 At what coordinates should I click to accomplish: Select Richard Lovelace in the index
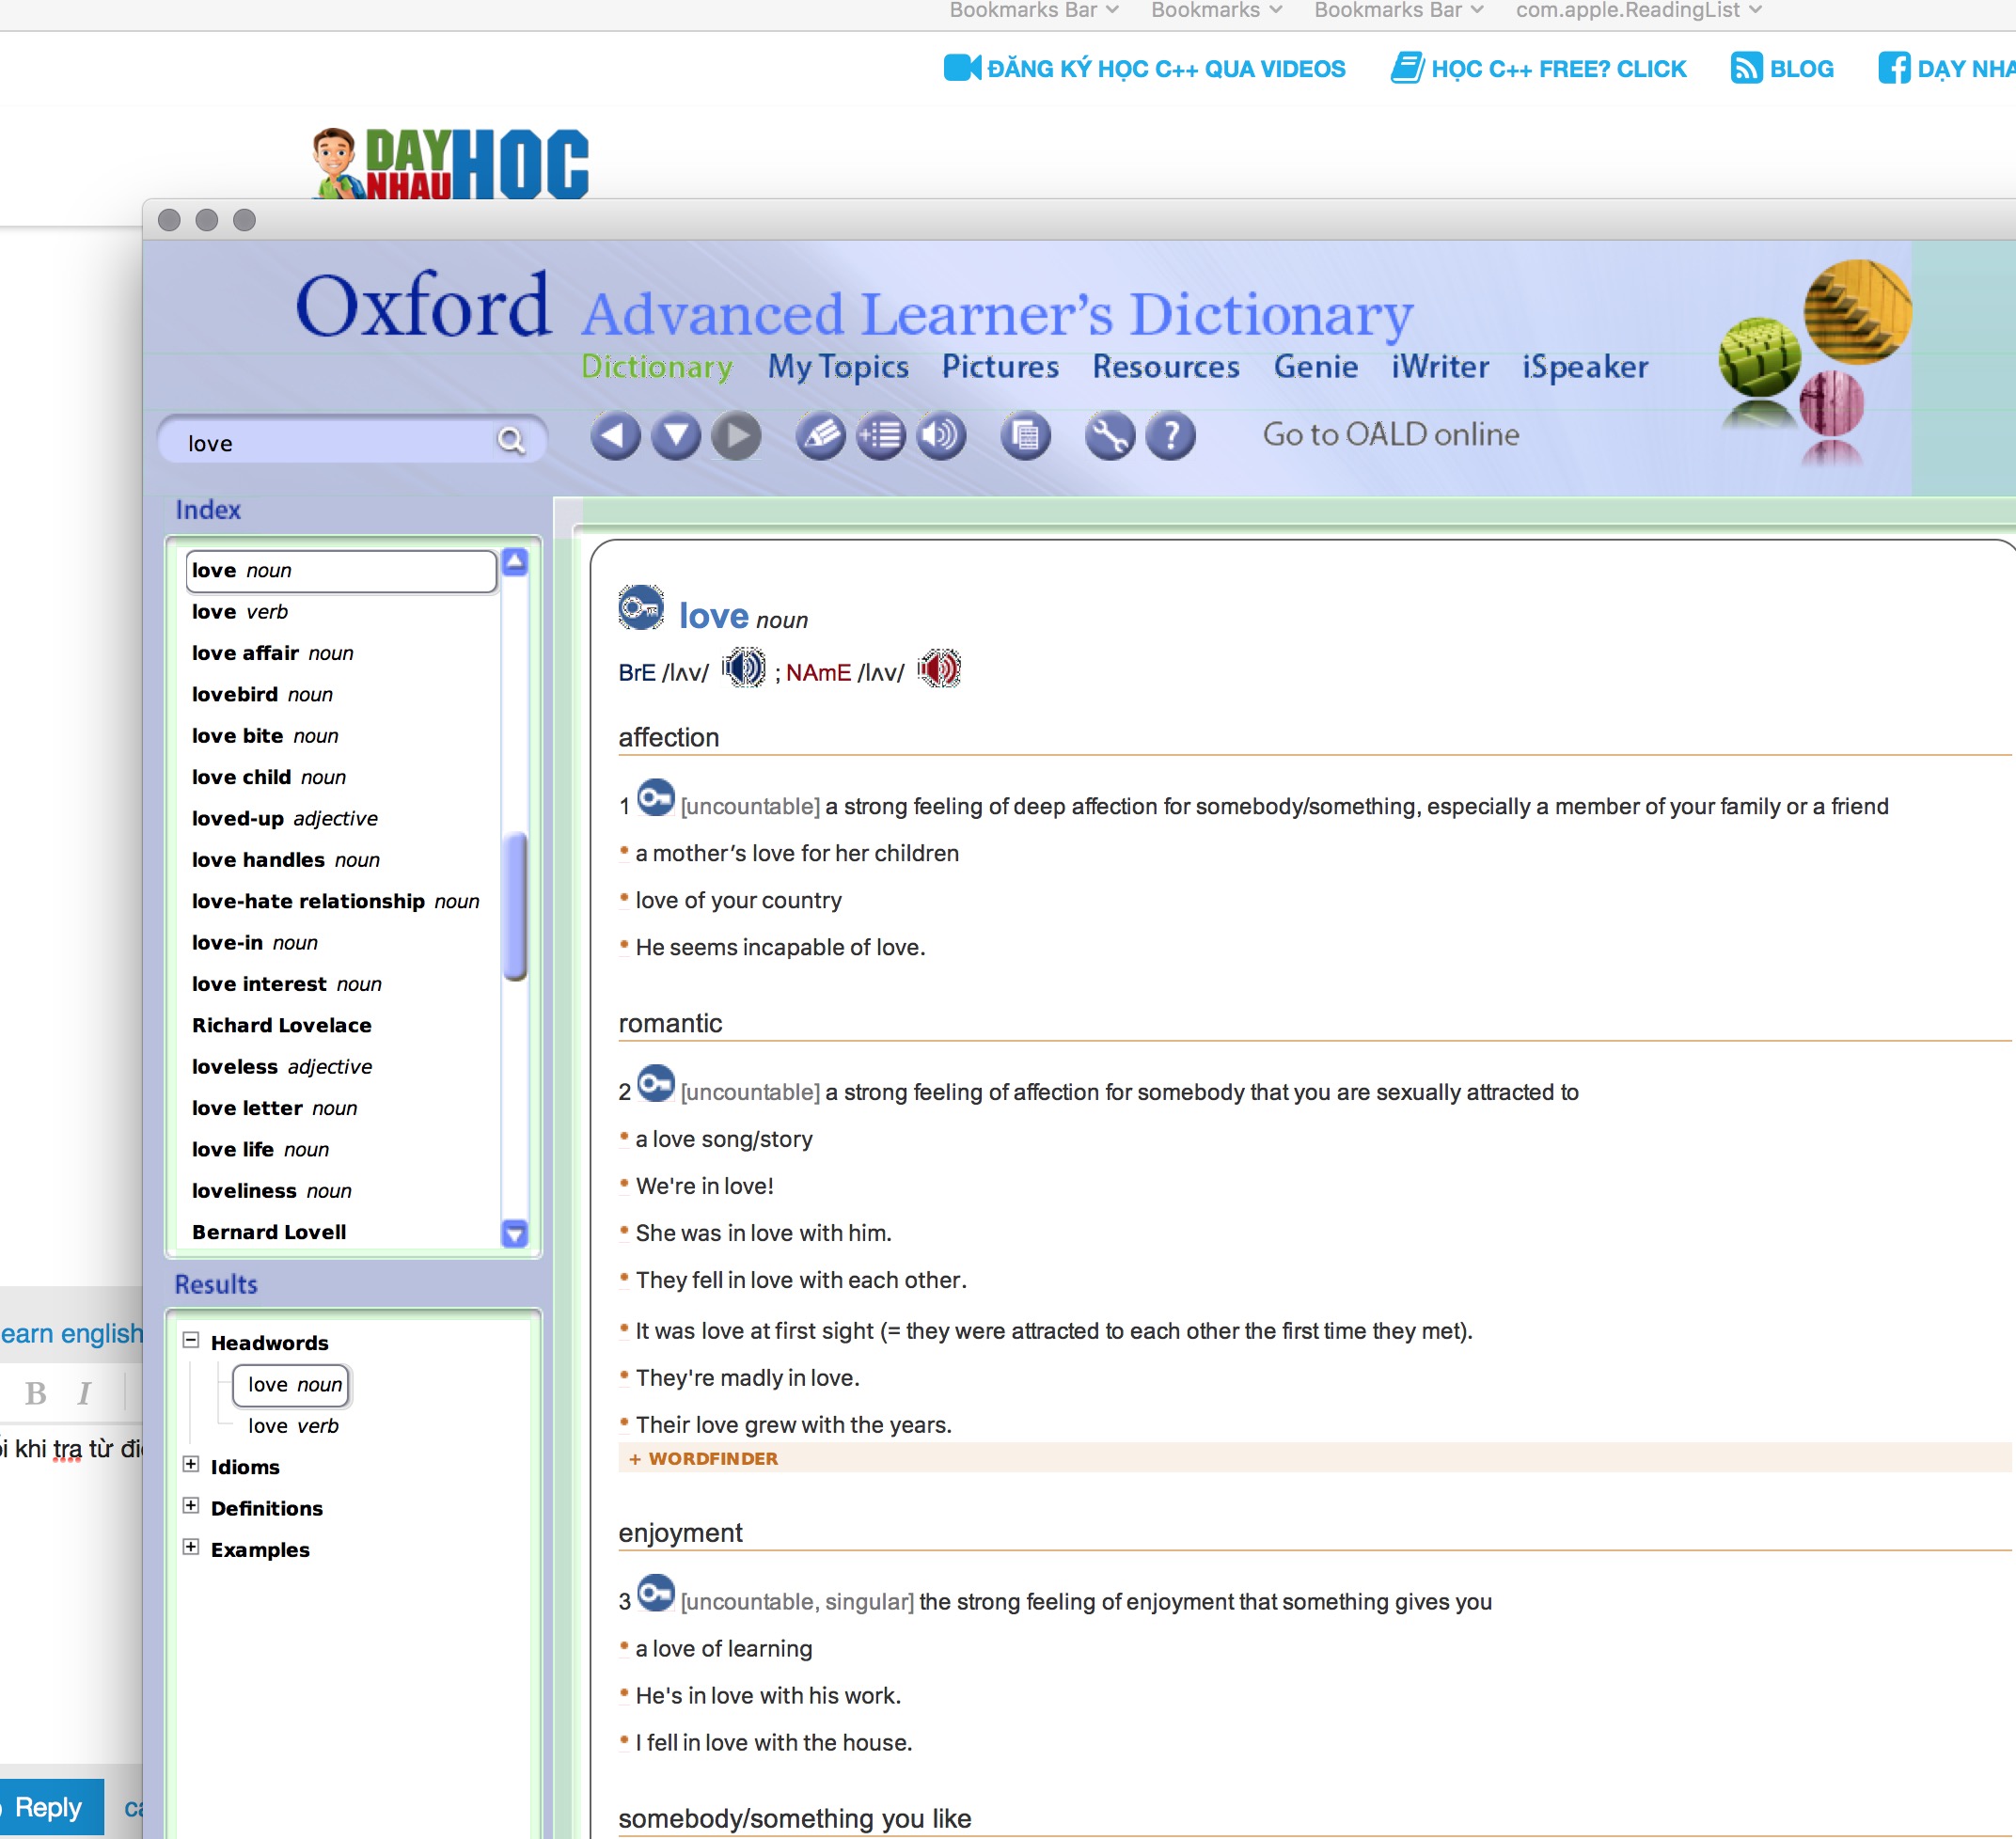tap(282, 1025)
